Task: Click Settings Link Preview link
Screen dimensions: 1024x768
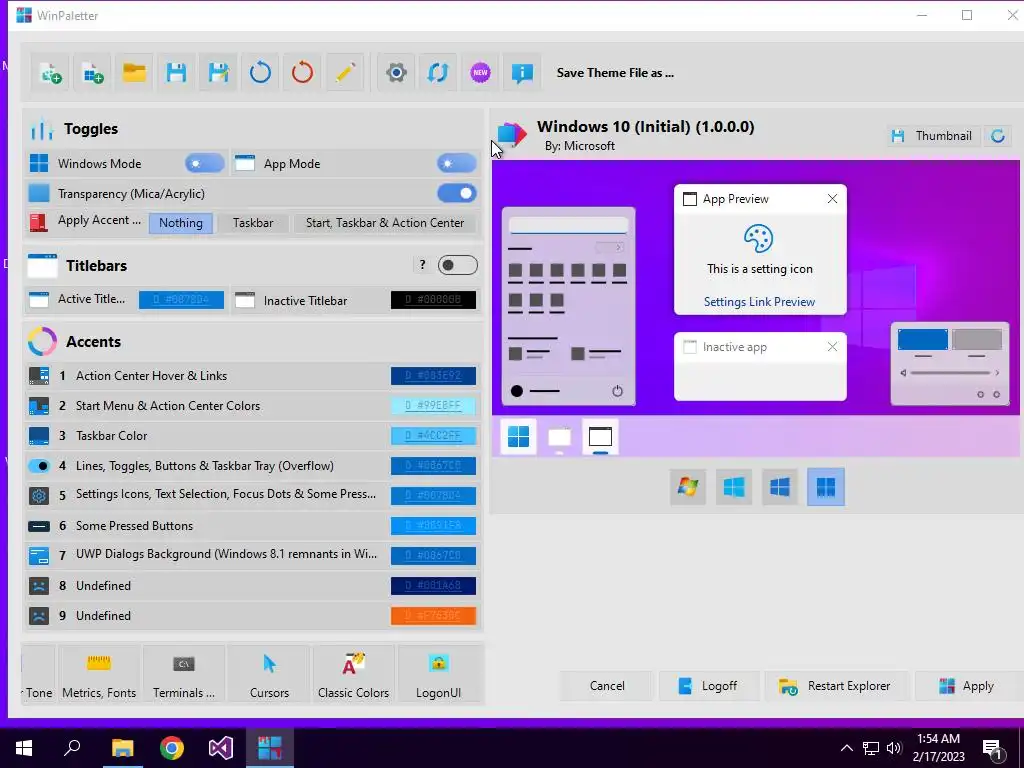Action: [760, 302]
